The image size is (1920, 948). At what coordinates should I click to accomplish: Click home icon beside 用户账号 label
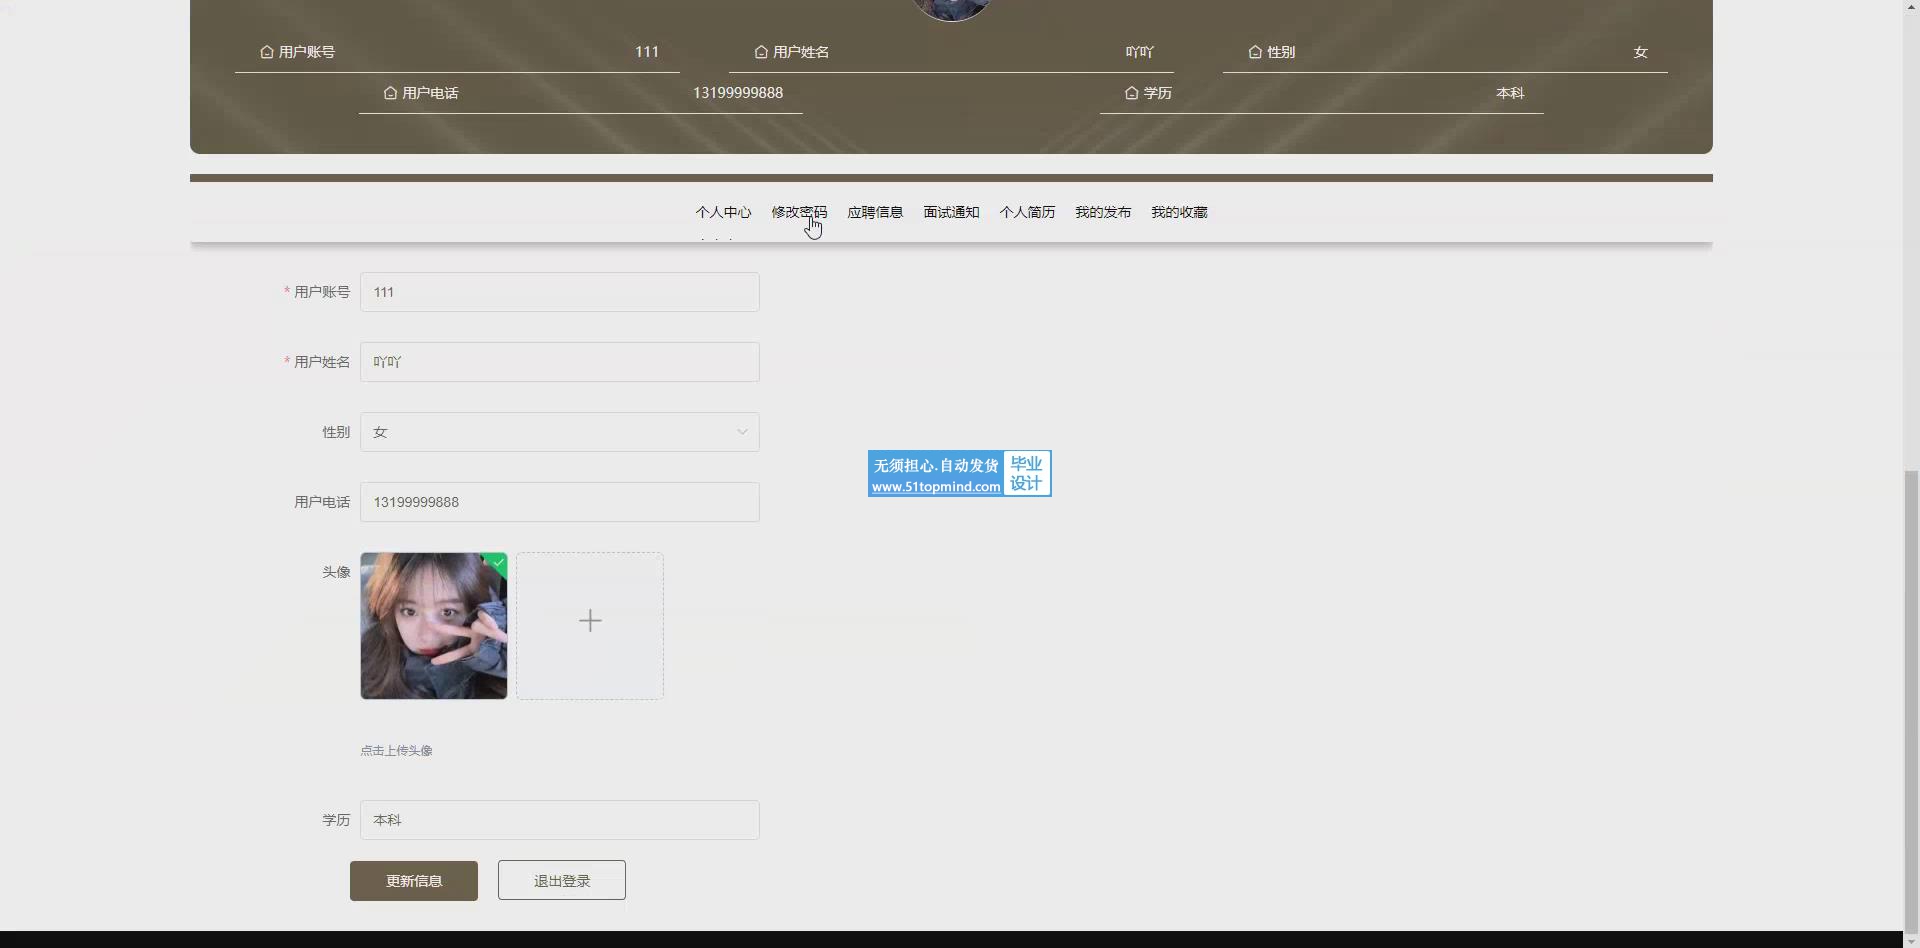click(x=267, y=52)
